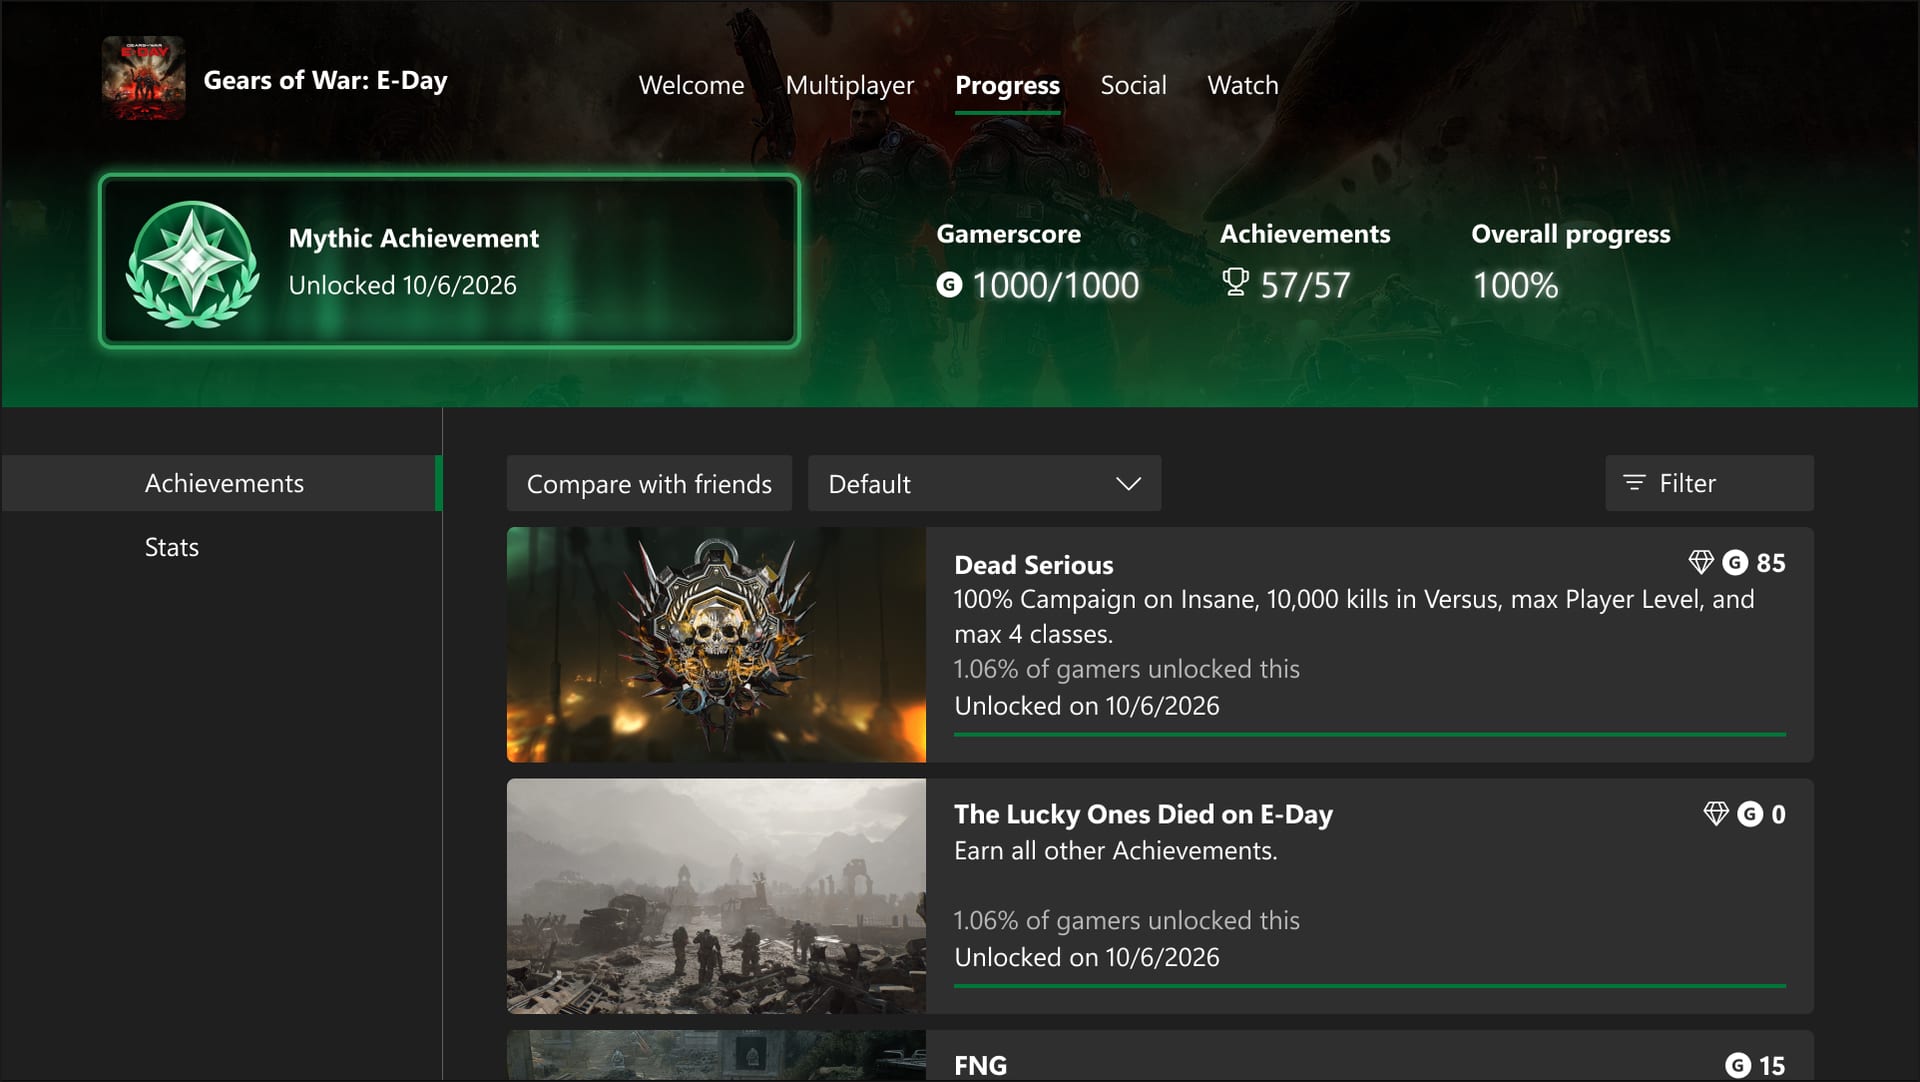Open the Multiplayer tab
This screenshot has width=1920, height=1082.
point(849,85)
